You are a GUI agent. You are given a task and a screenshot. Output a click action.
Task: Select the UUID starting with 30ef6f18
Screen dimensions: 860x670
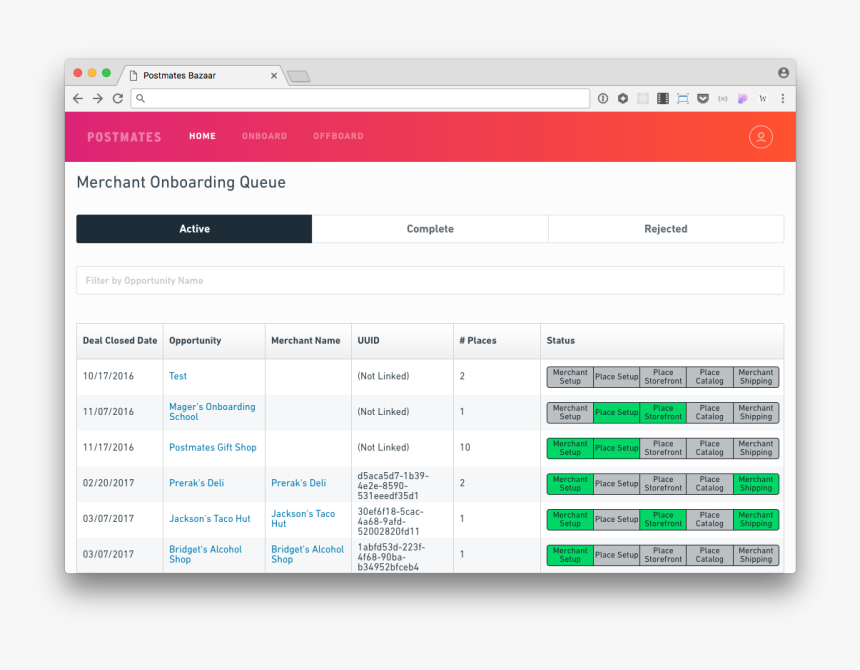point(391,521)
